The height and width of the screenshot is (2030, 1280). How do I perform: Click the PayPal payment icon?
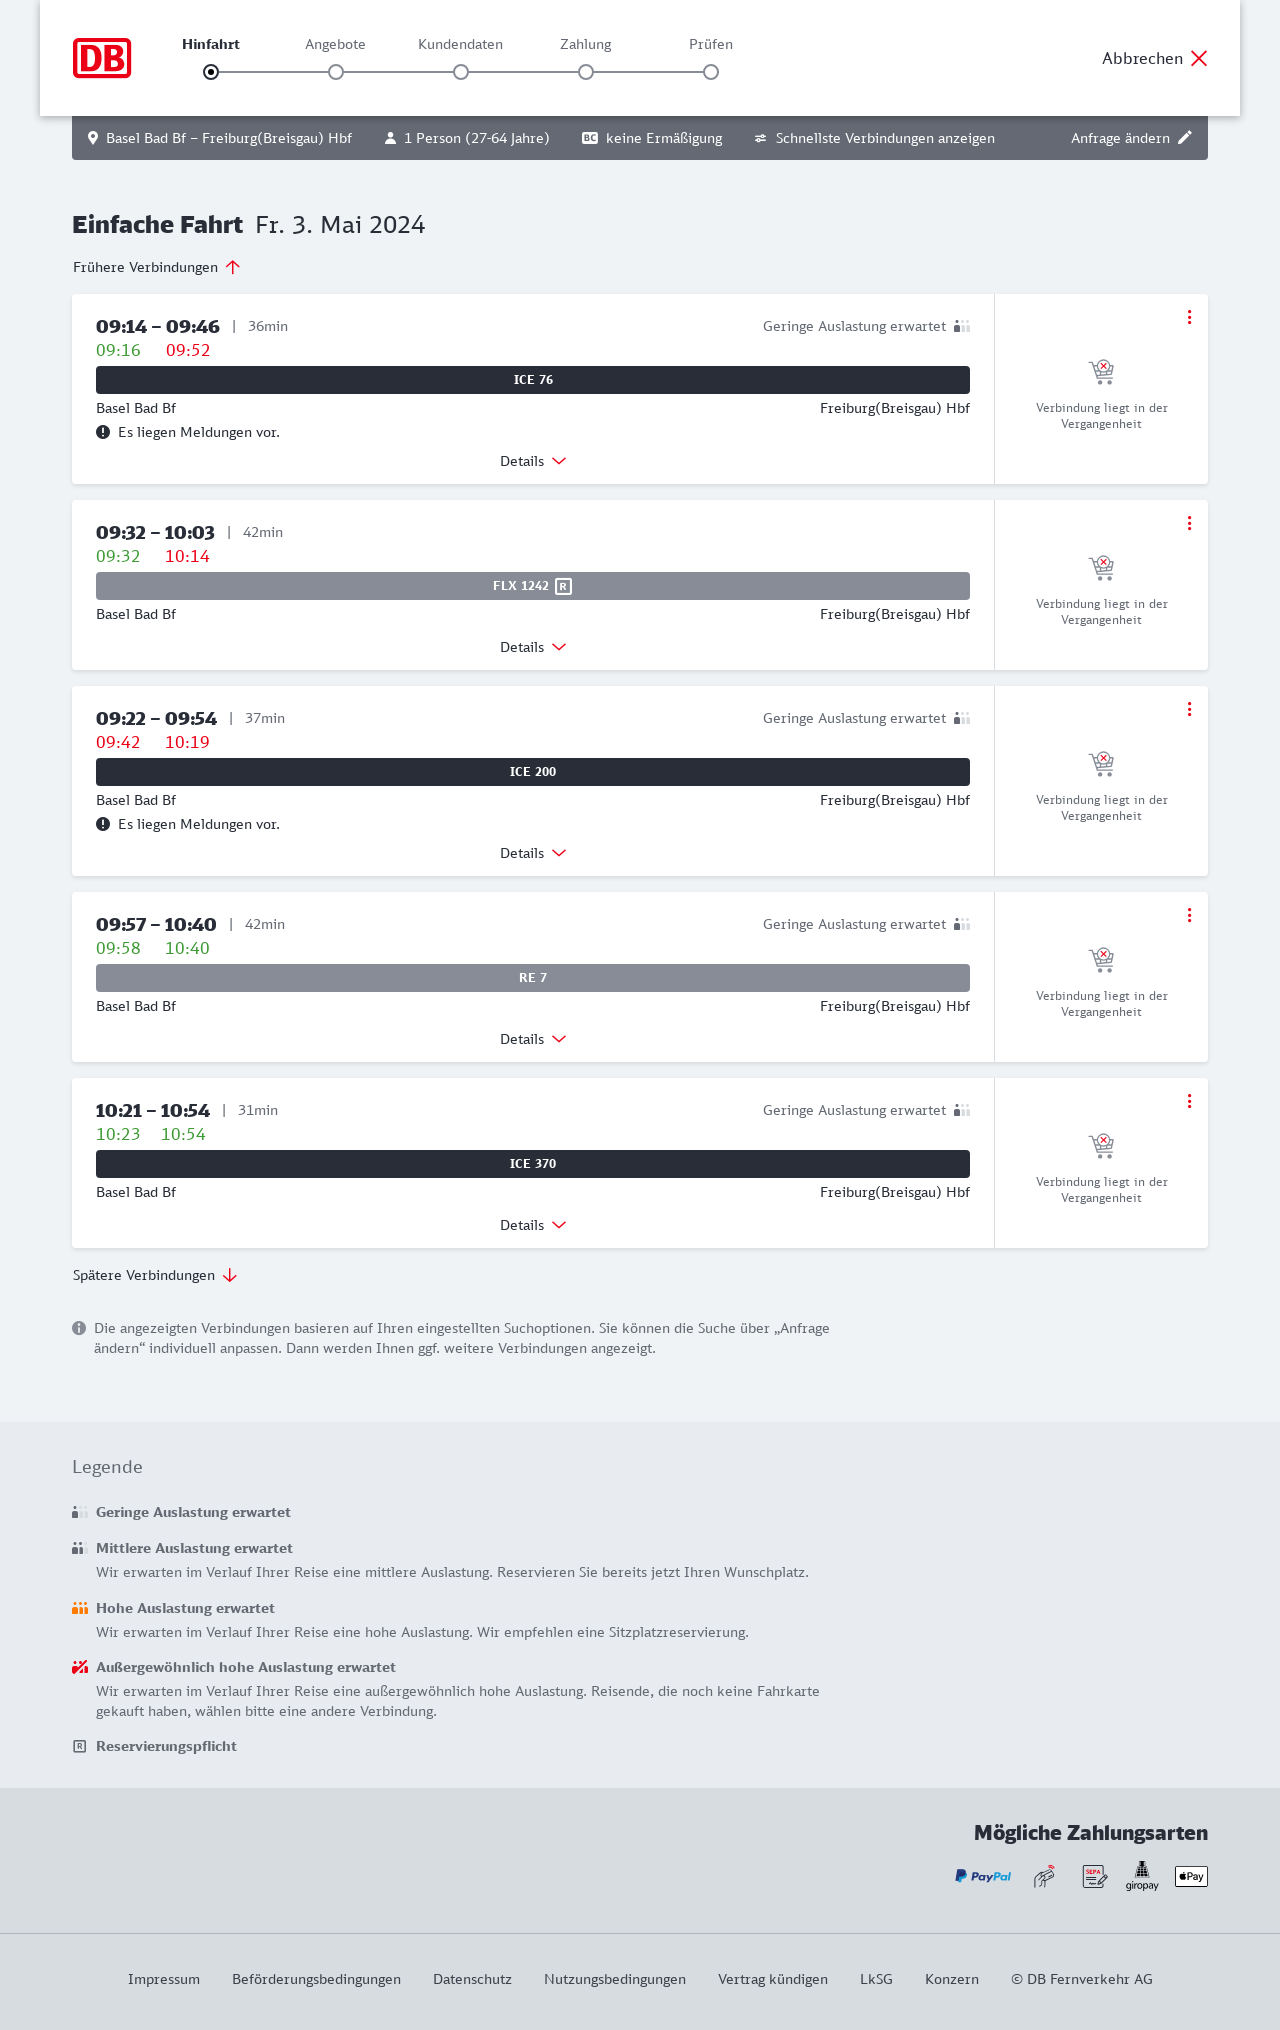[x=983, y=1876]
